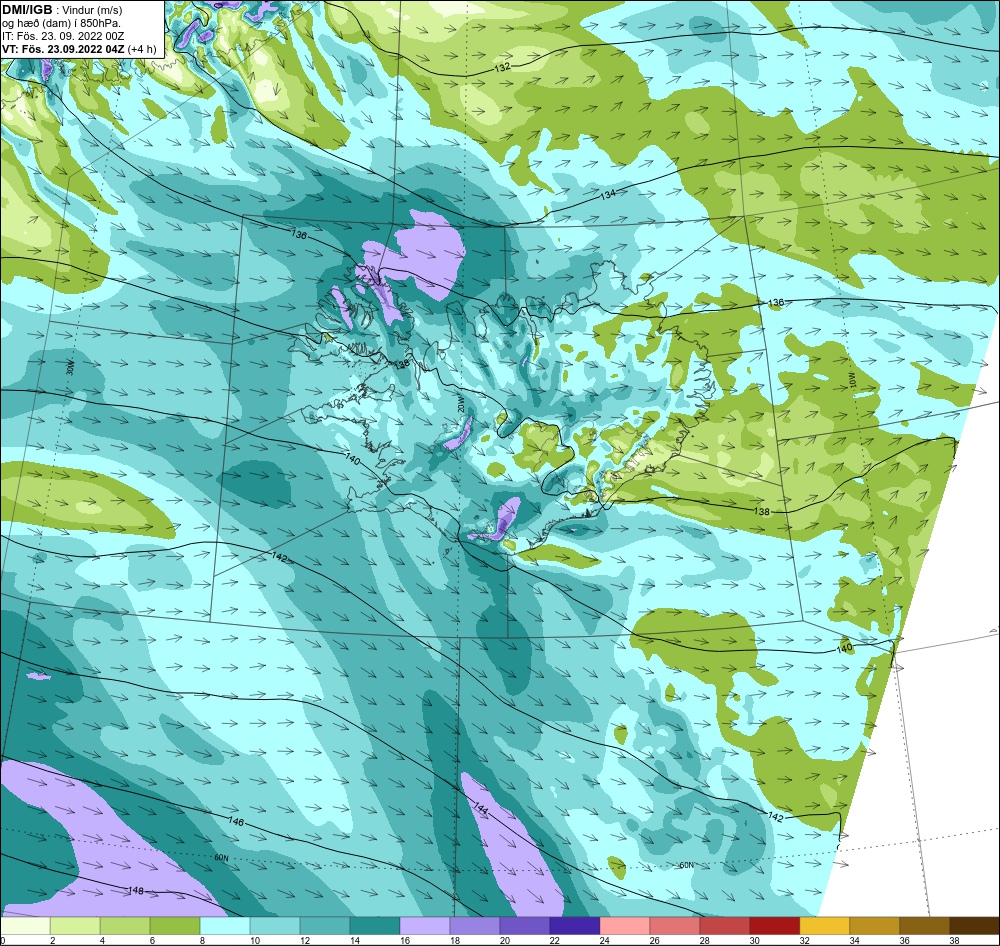
Task: Click the medium teal swatch between 12 and 14
Action: 325,926
